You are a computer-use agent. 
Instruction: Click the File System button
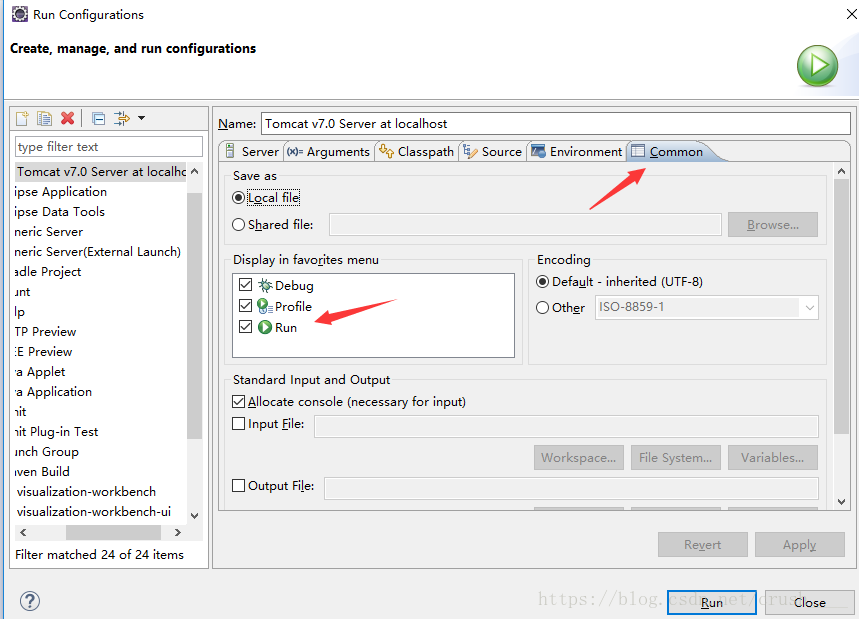(675, 457)
